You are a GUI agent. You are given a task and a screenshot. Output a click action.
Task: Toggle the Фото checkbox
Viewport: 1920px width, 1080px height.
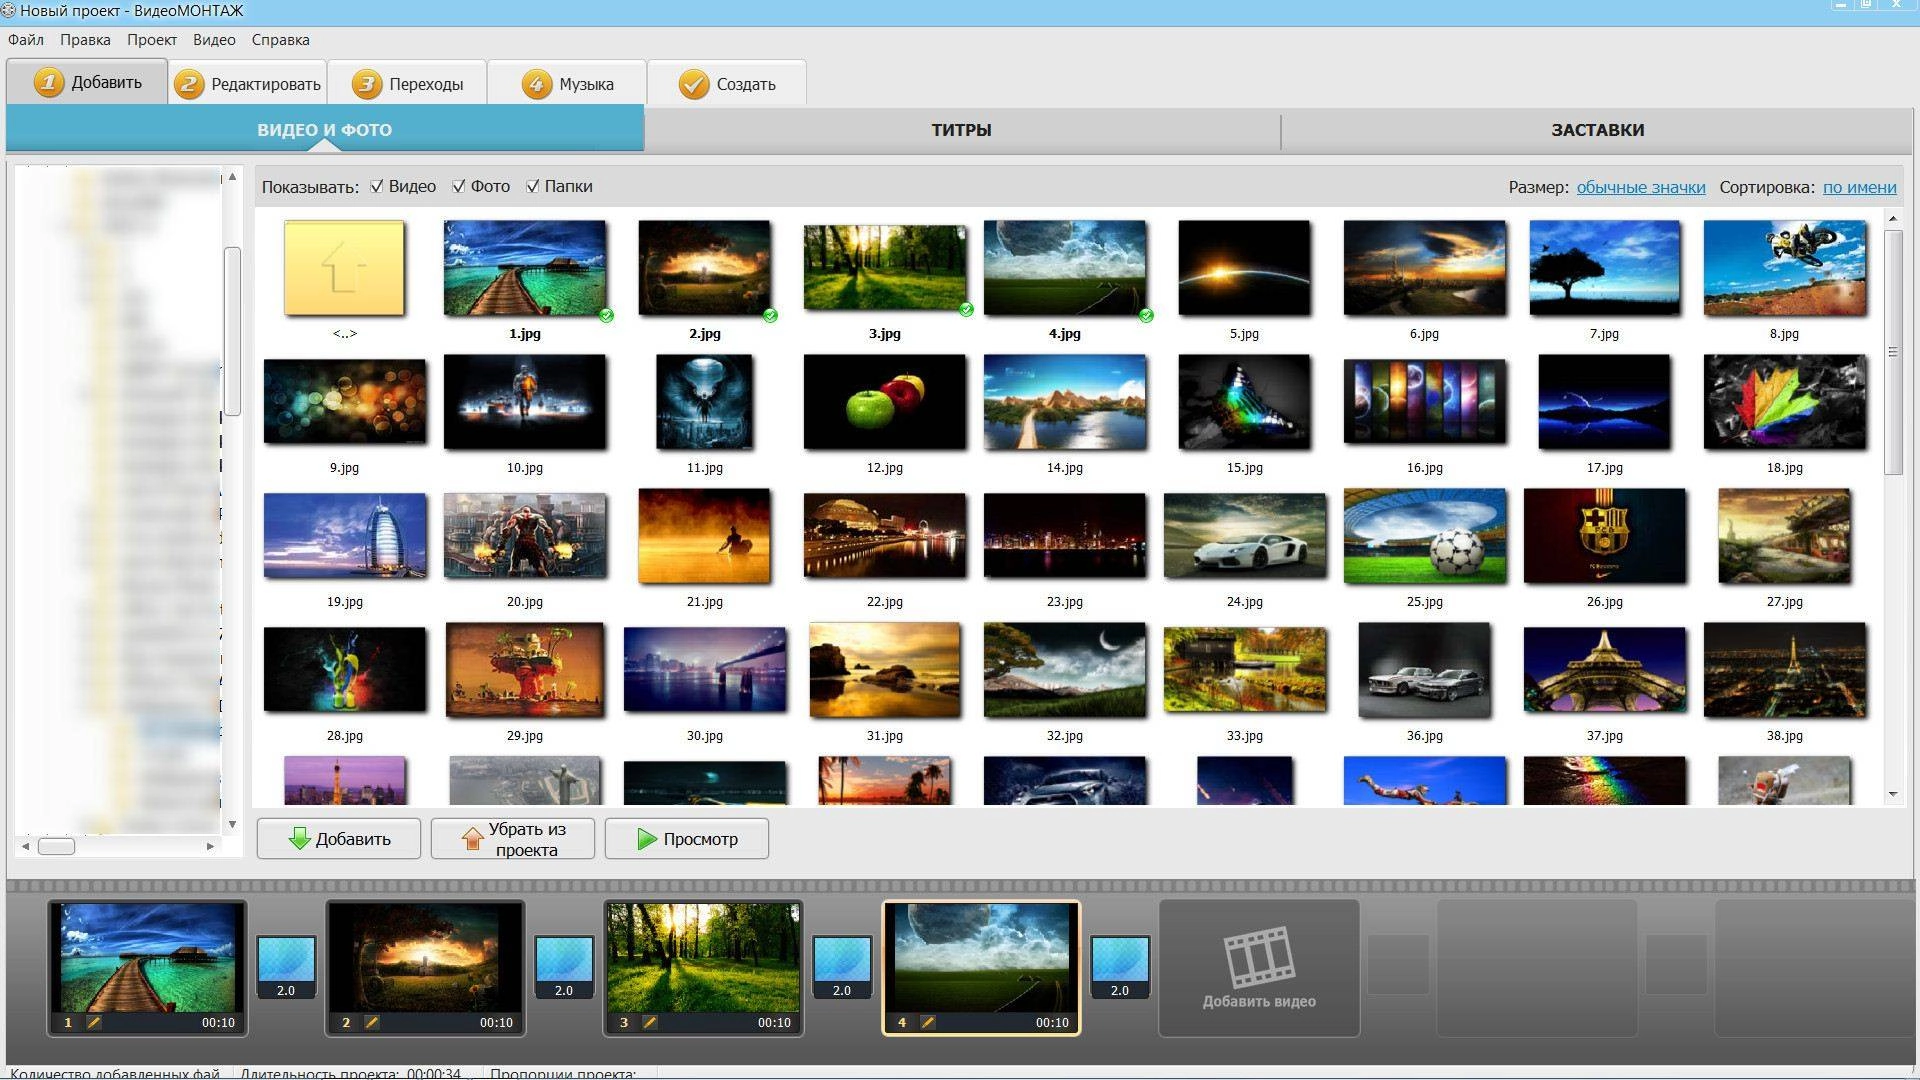459,186
